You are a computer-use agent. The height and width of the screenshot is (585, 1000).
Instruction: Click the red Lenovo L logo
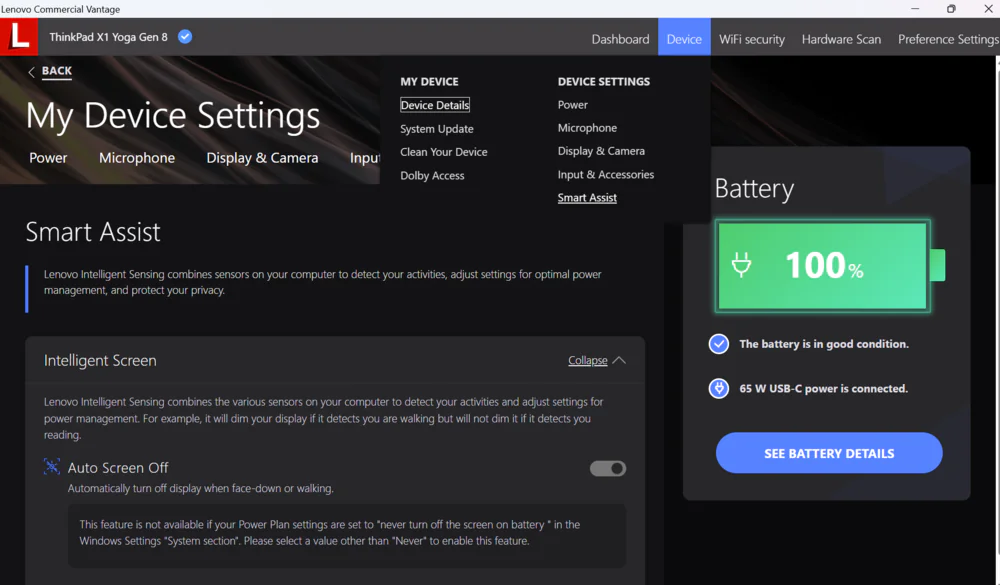18,36
